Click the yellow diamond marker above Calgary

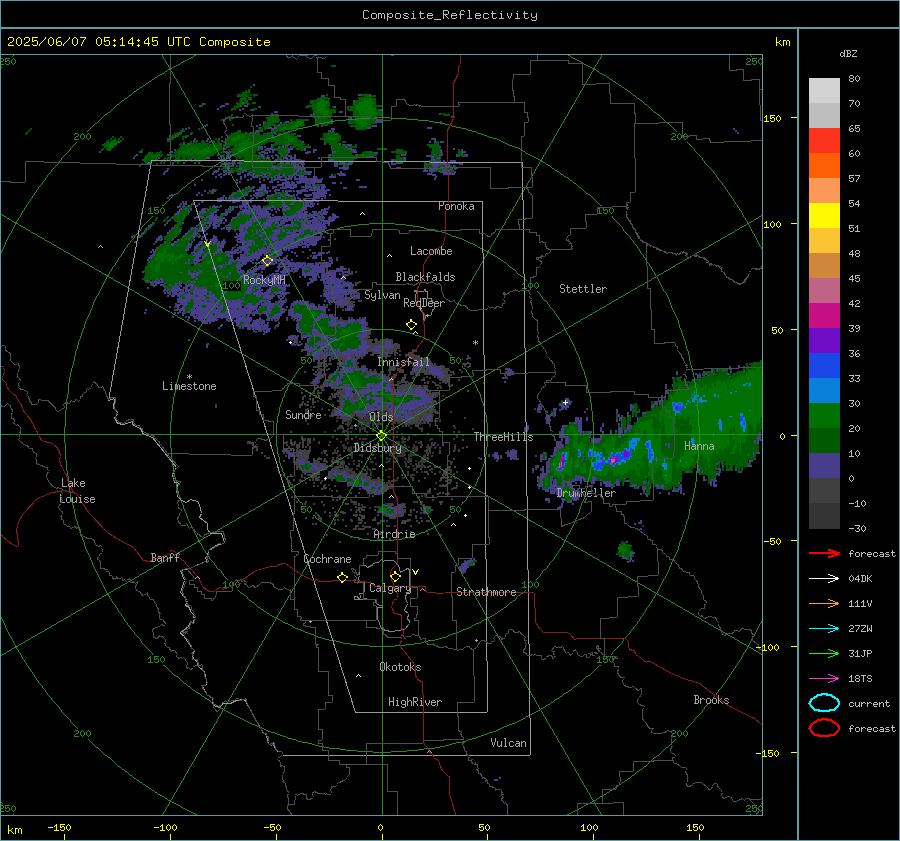pyautogui.click(x=395, y=576)
